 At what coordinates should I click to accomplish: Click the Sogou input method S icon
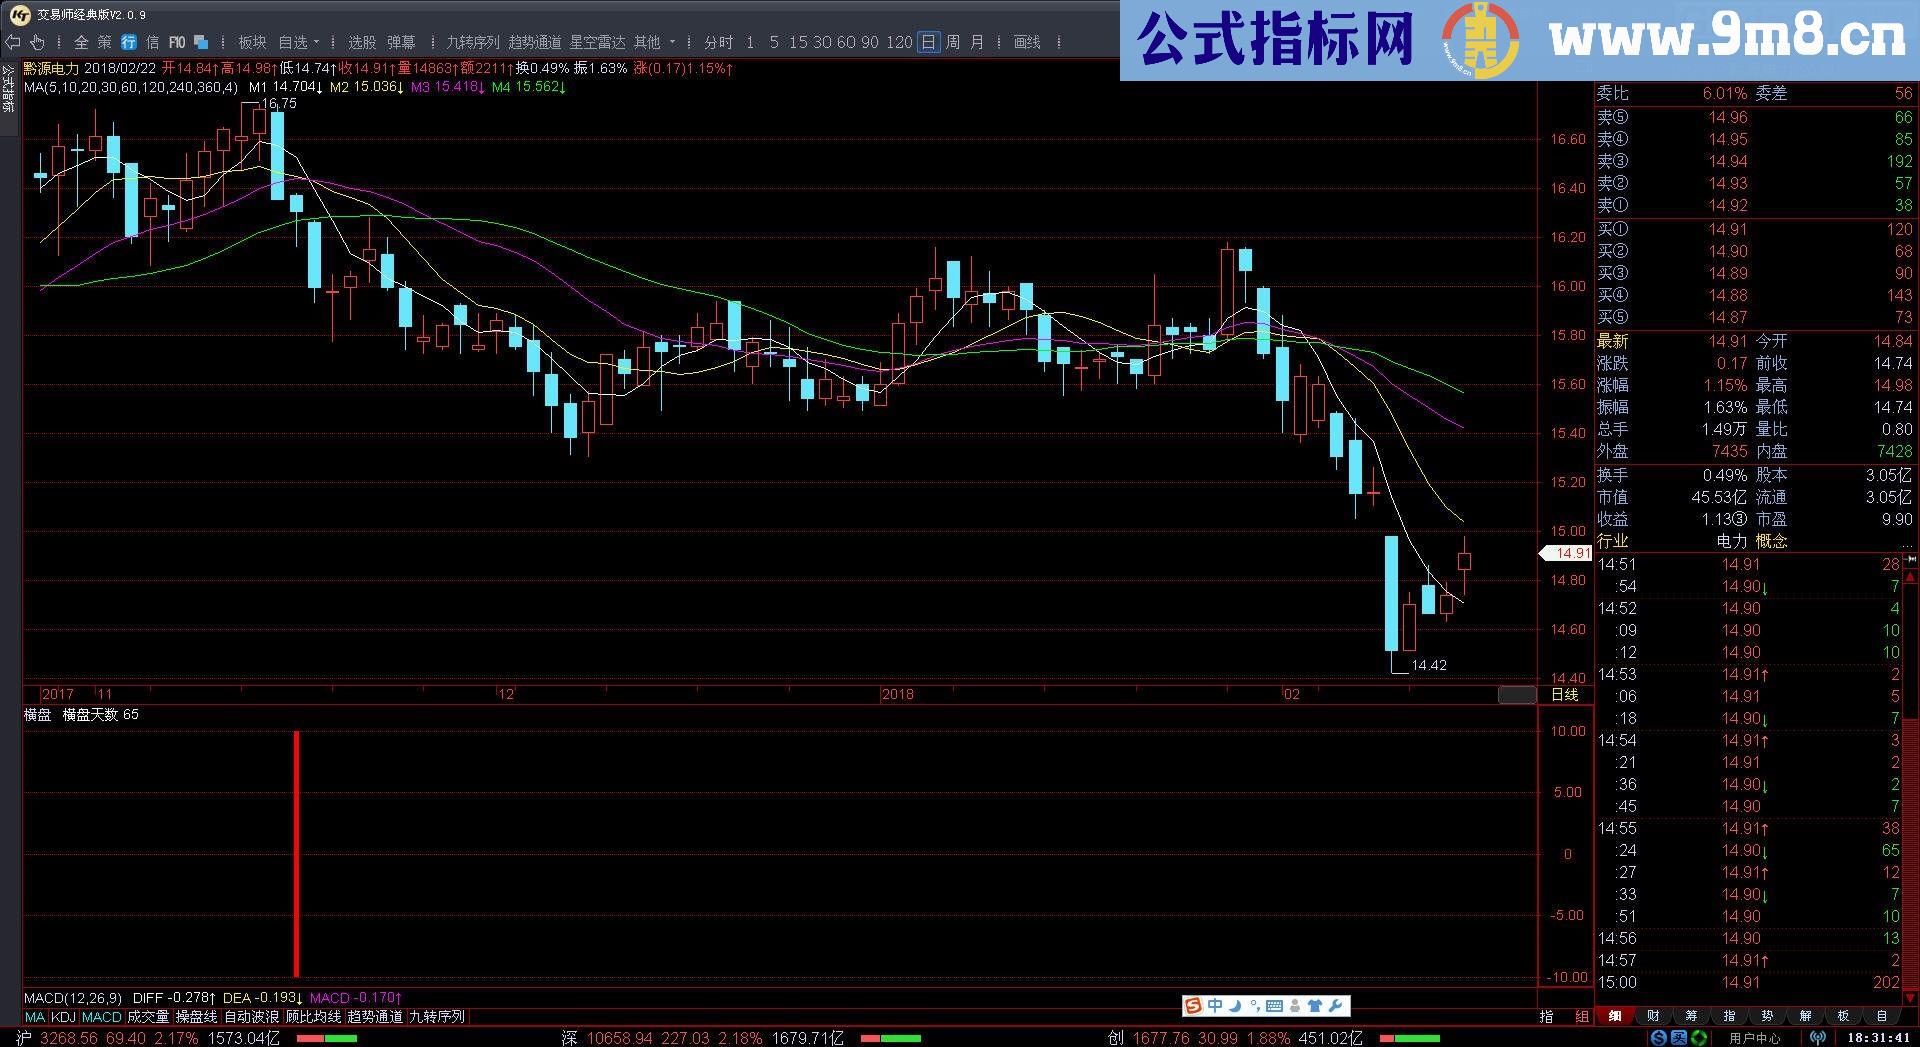[x=1192, y=1006]
